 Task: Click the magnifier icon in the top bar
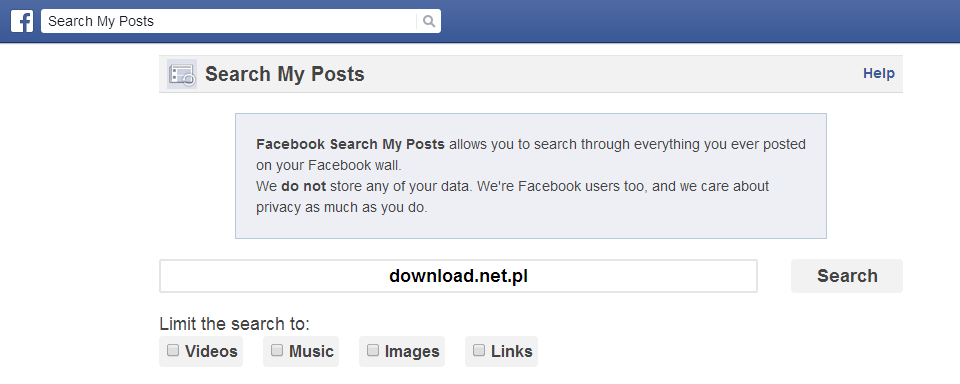tap(429, 21)
